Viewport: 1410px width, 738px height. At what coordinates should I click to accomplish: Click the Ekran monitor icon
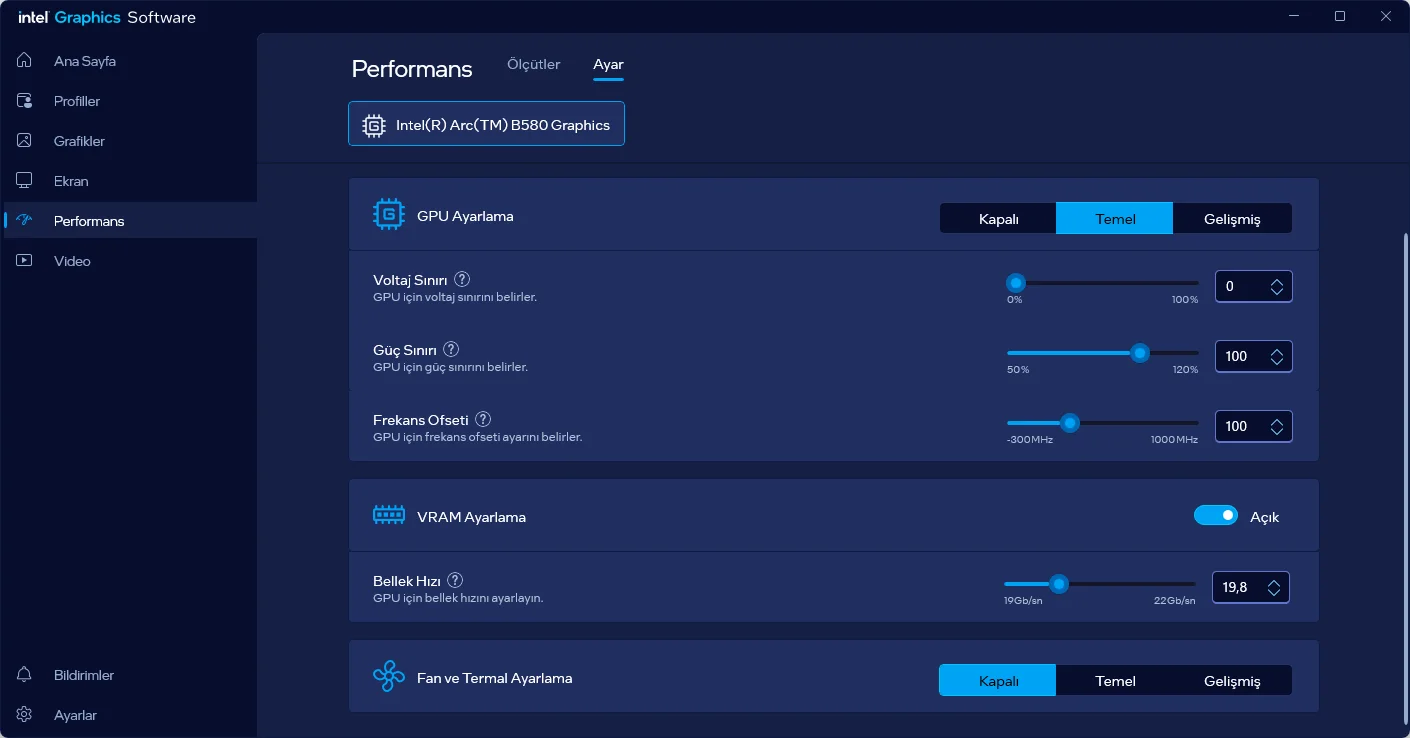[25, 181]
